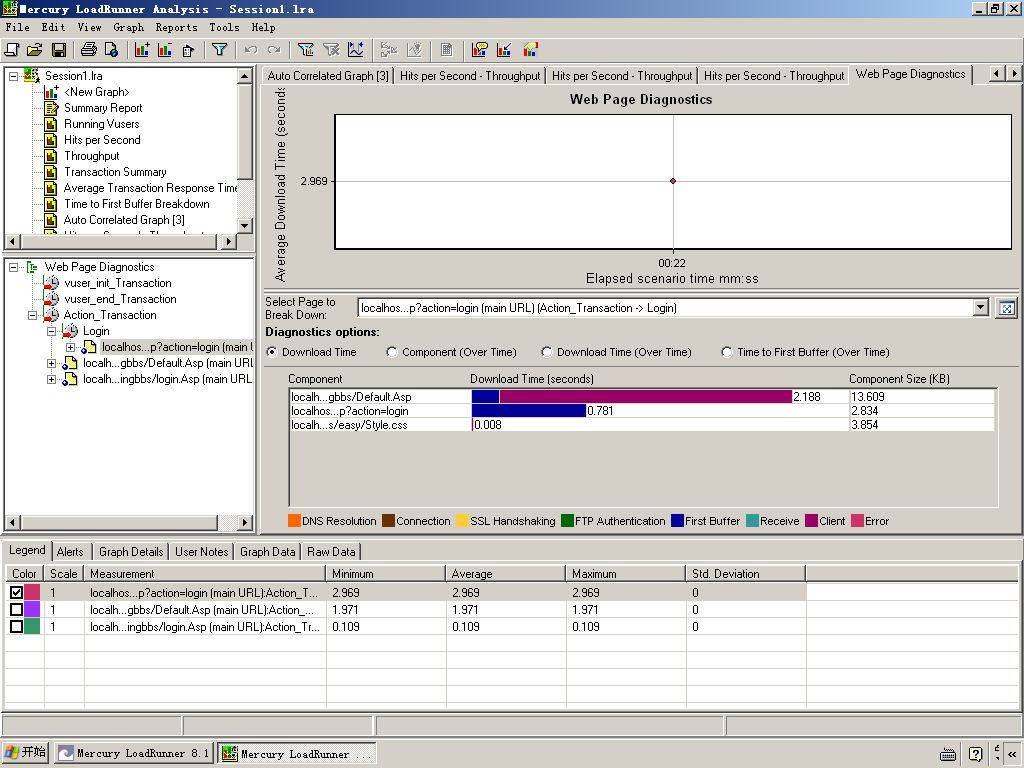Collapse the Login tree node

click(x=51, y=331)
